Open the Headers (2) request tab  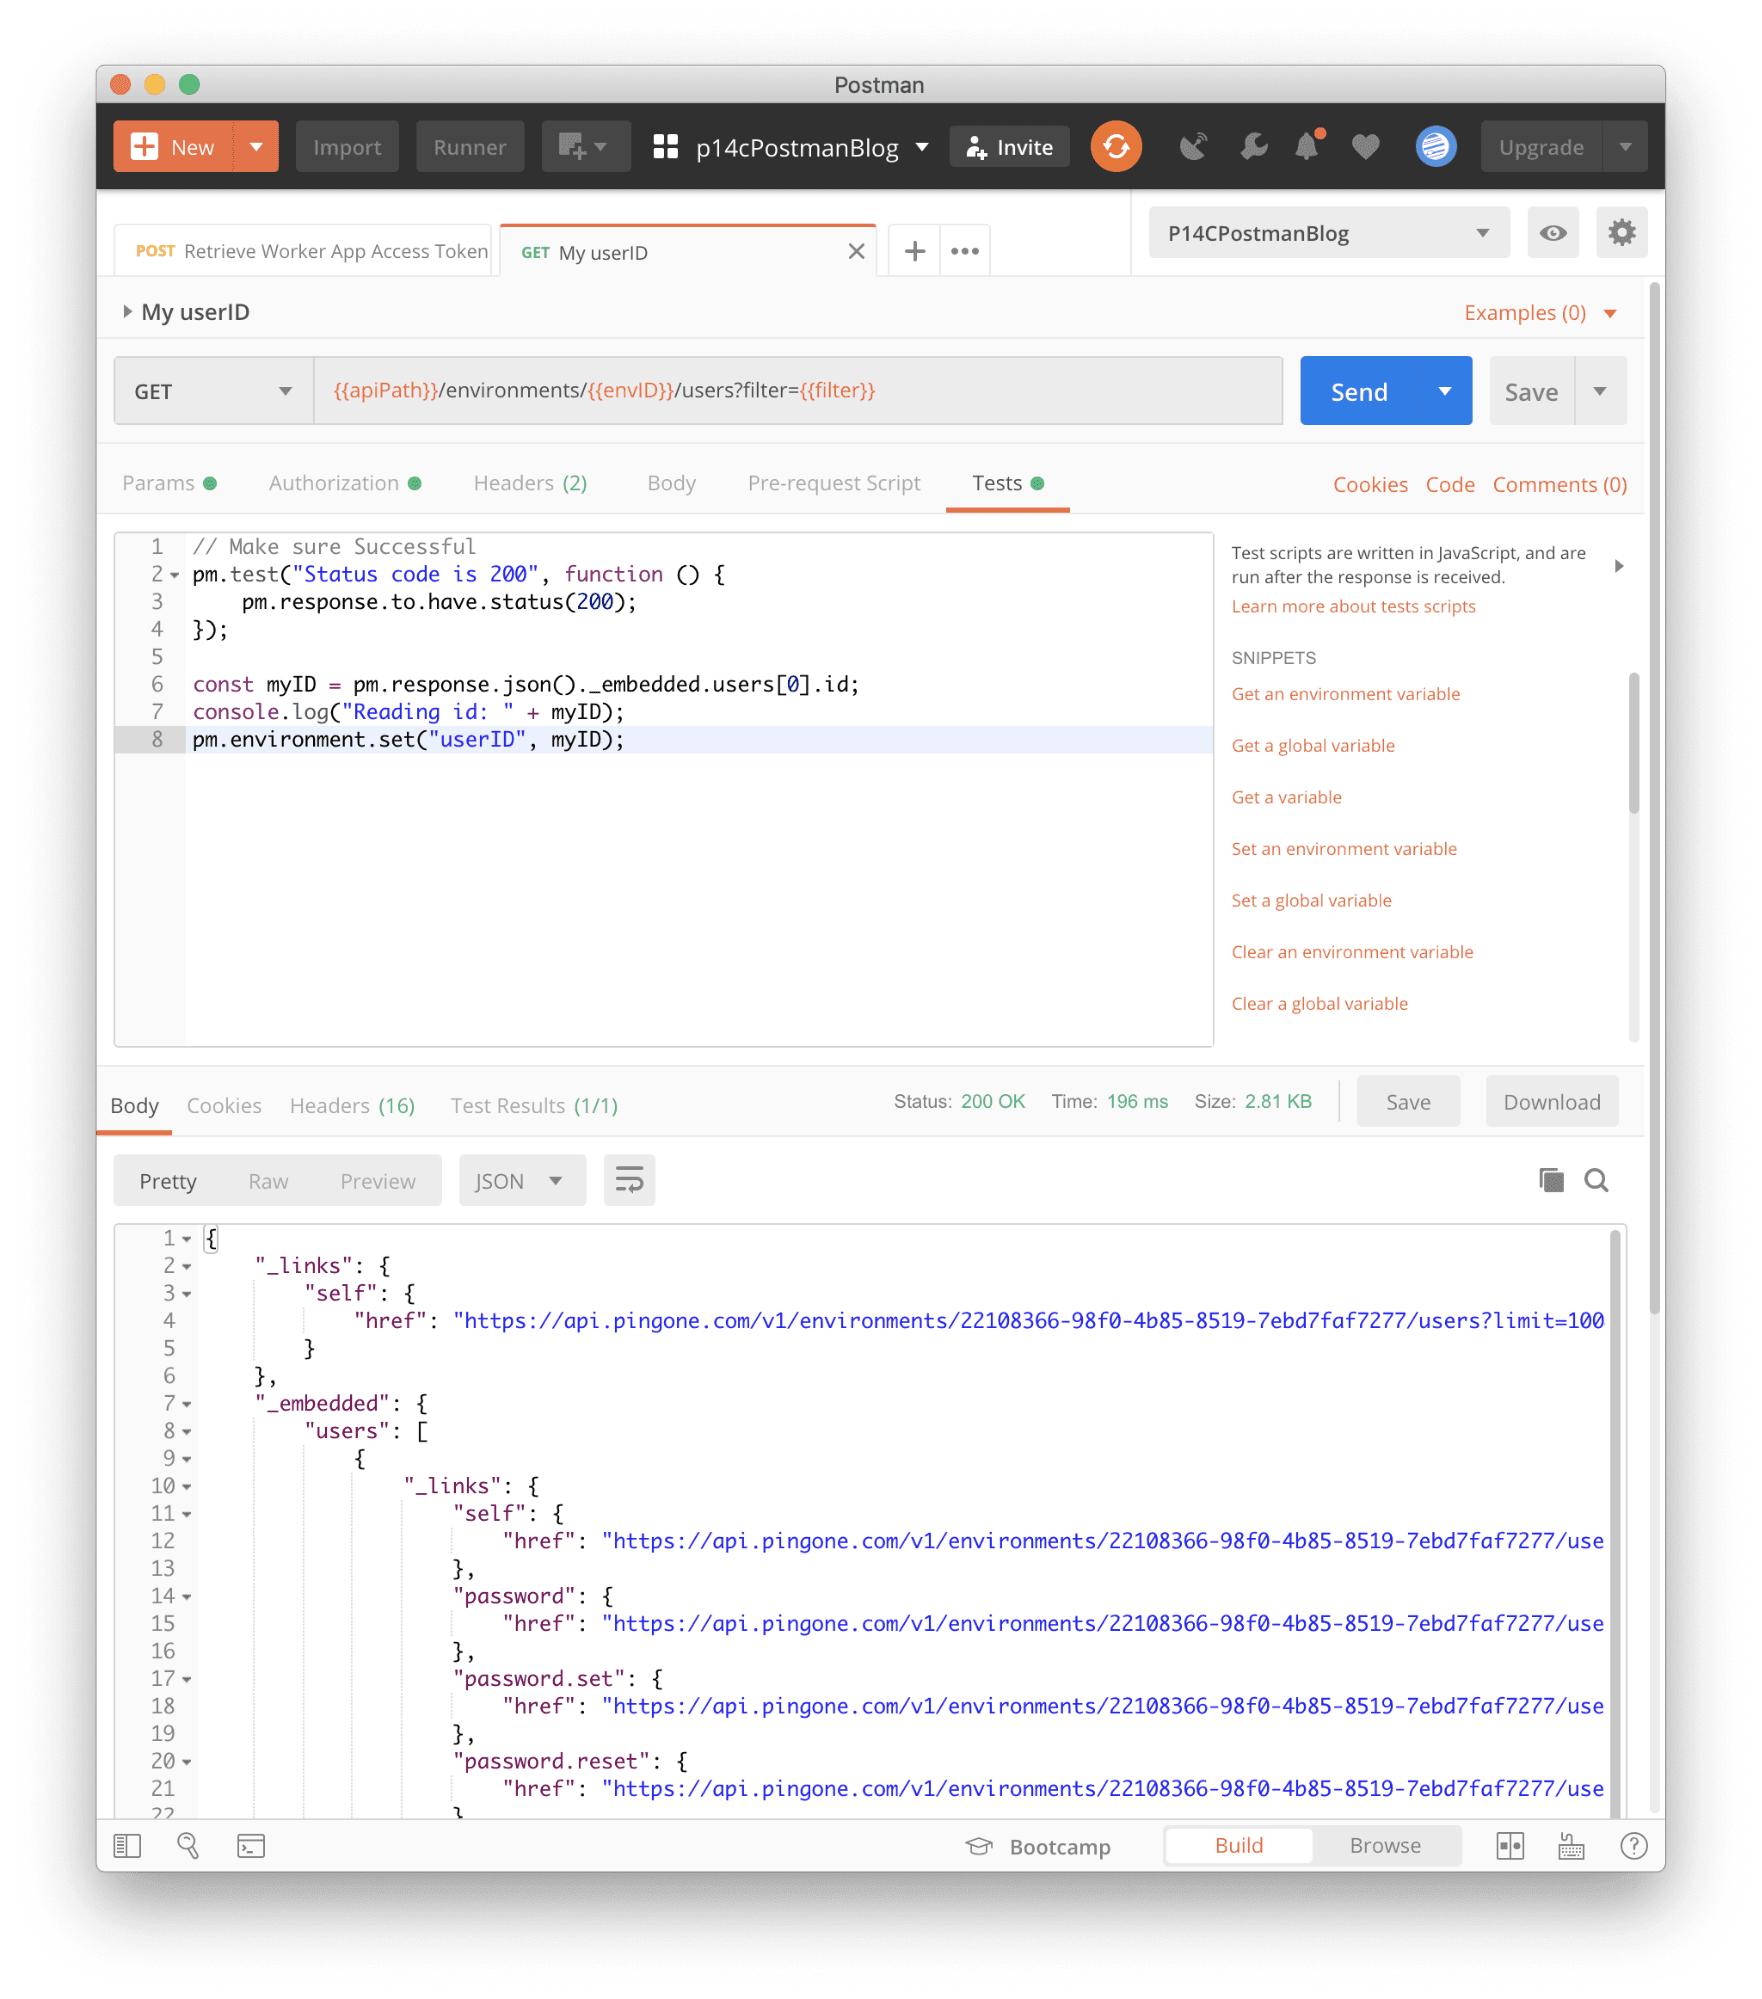[530, 483]
